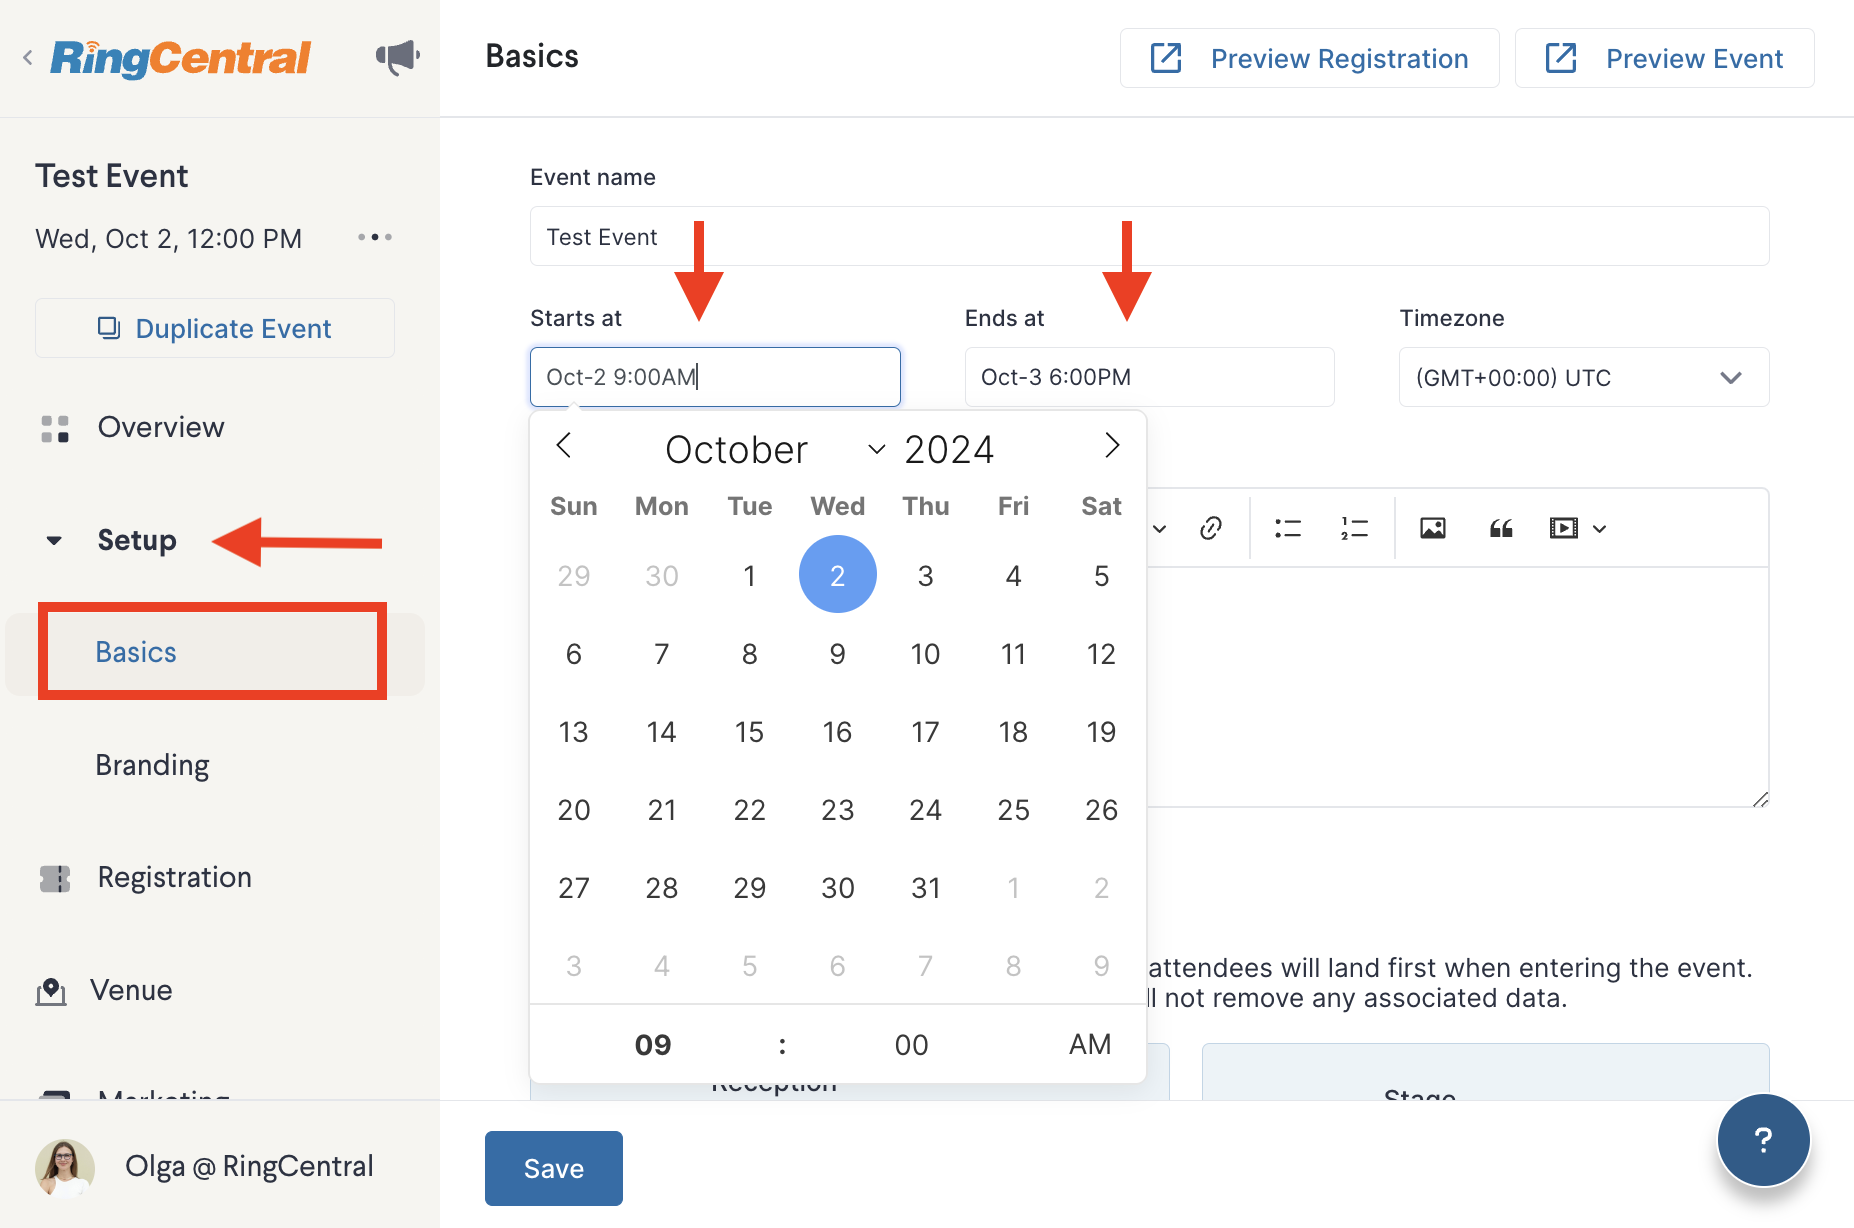The height and width of the screenshot is (1228, 1854).
Task: Open the Branding menu item
Action: (x=152, y=765)
